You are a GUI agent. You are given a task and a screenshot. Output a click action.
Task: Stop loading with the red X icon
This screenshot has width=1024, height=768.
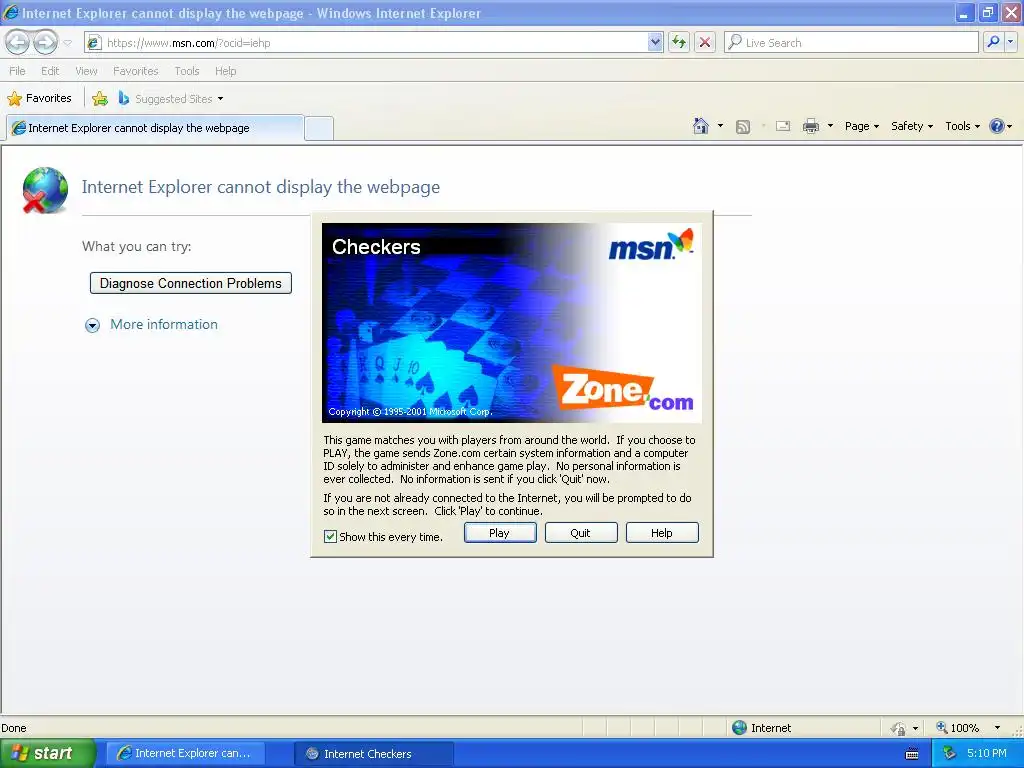coord(705,42)
